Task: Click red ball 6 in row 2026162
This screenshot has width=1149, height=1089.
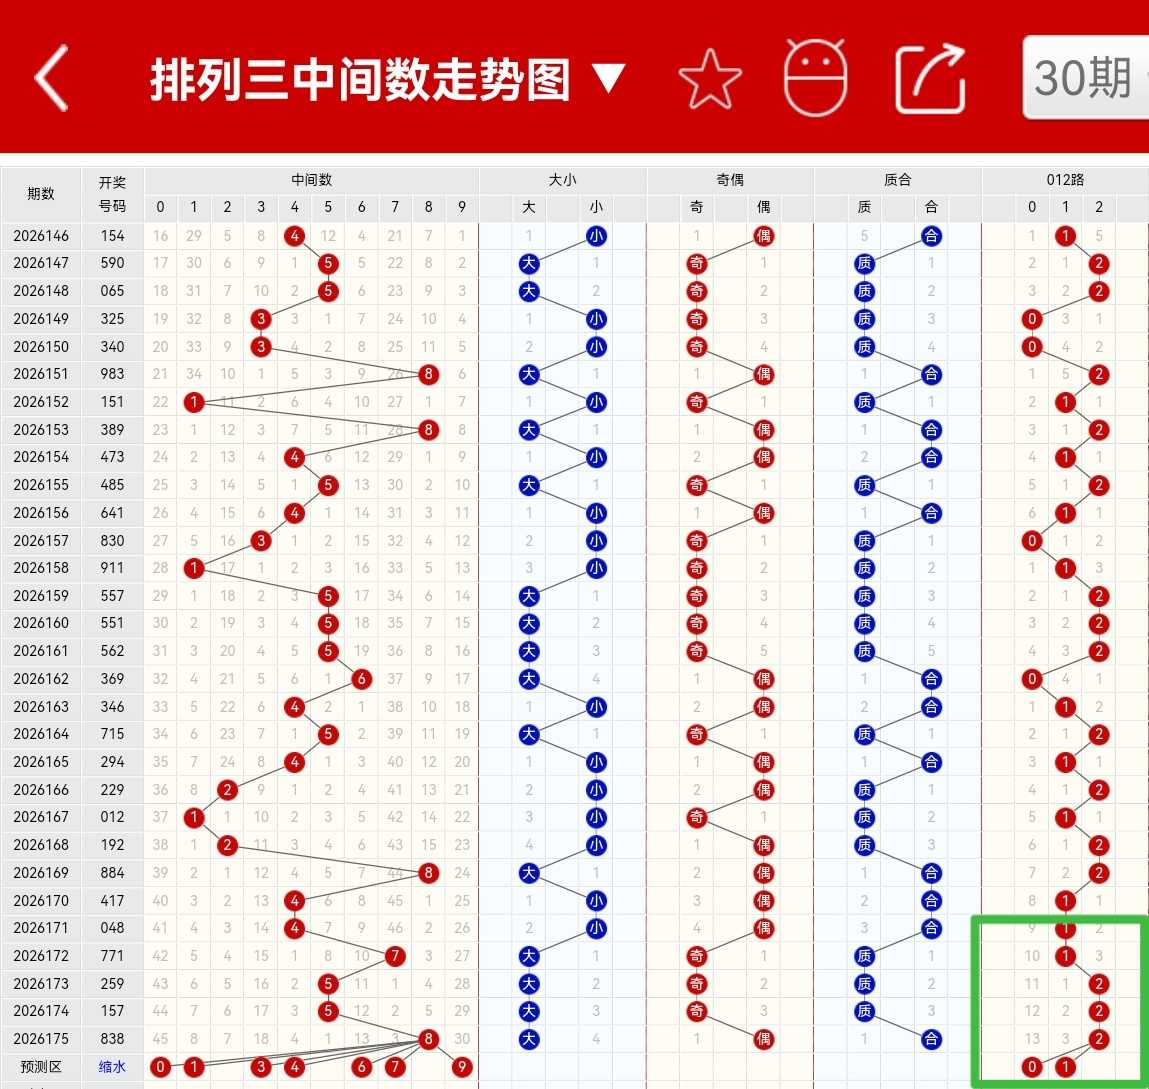Action: [x=361, y=679]
